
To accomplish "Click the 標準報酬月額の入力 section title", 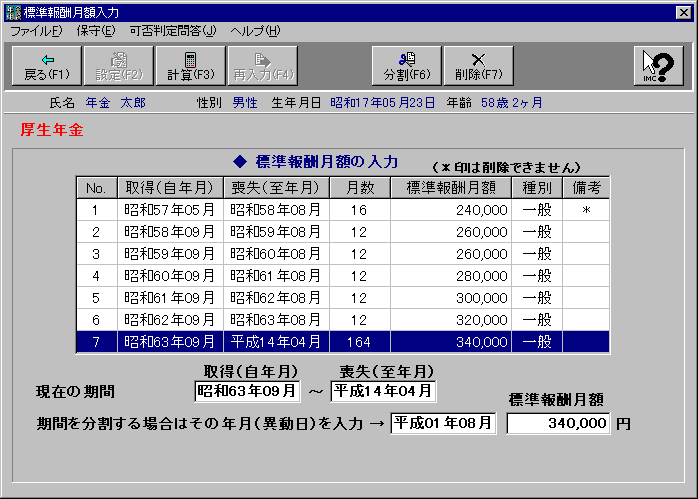I will [327, 162].
